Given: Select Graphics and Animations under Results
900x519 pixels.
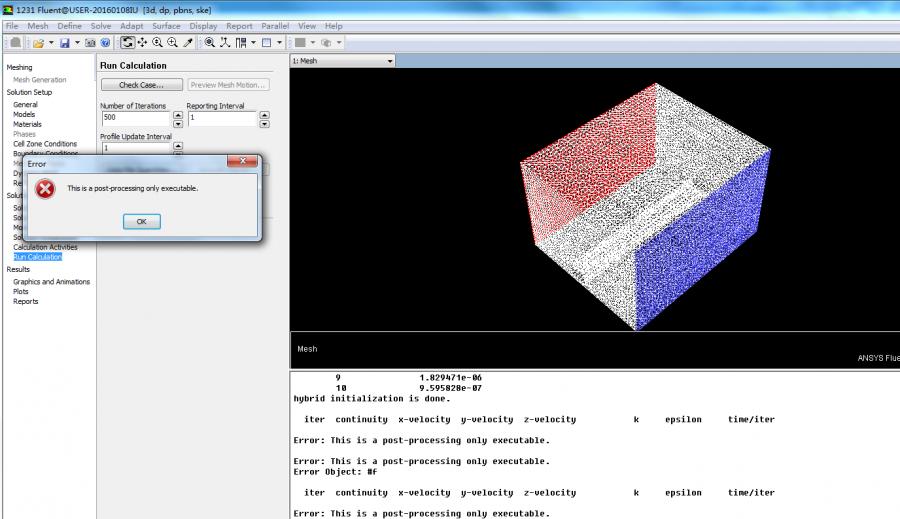Looking at the screenshot, I should 52,282.
